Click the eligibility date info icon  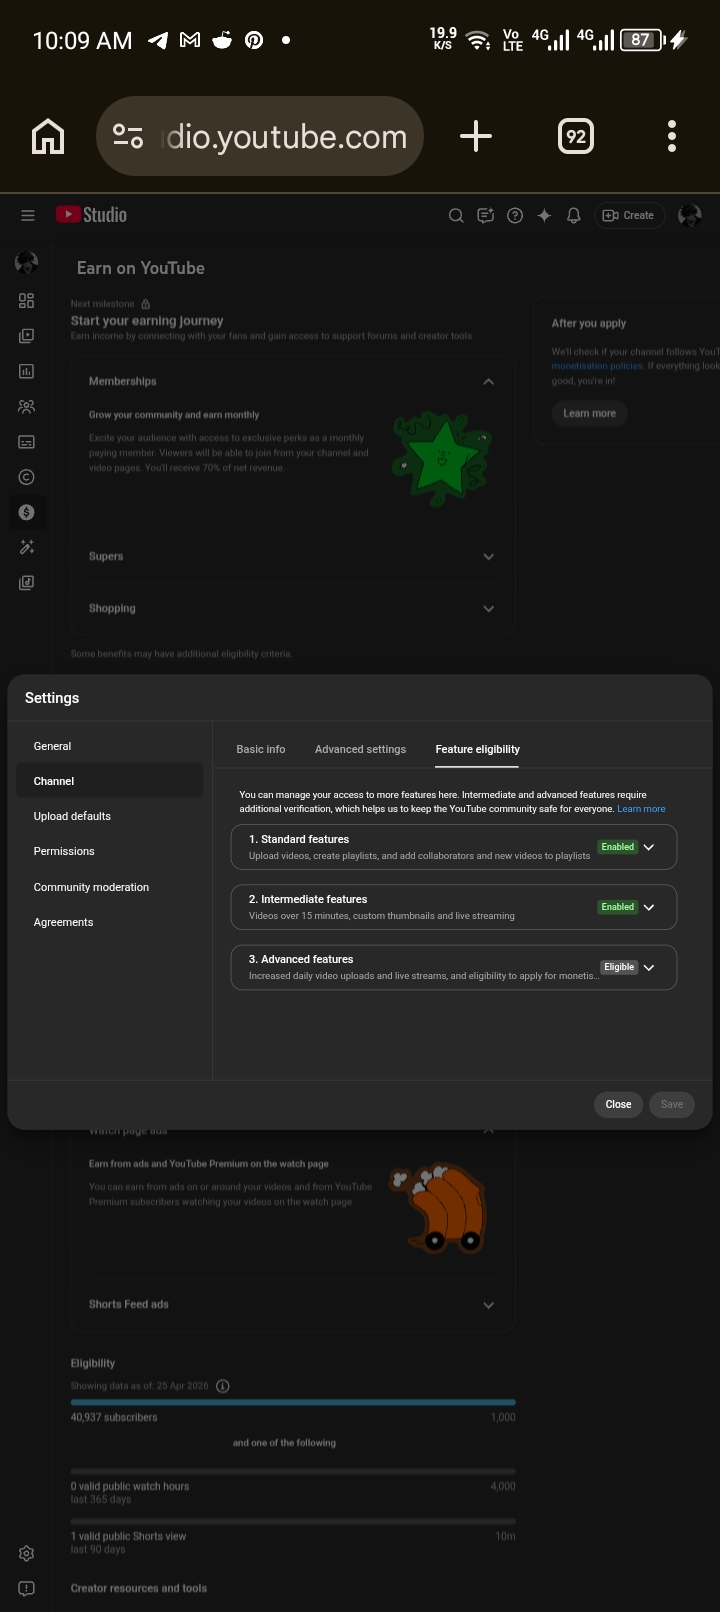tap(223, 1386)
